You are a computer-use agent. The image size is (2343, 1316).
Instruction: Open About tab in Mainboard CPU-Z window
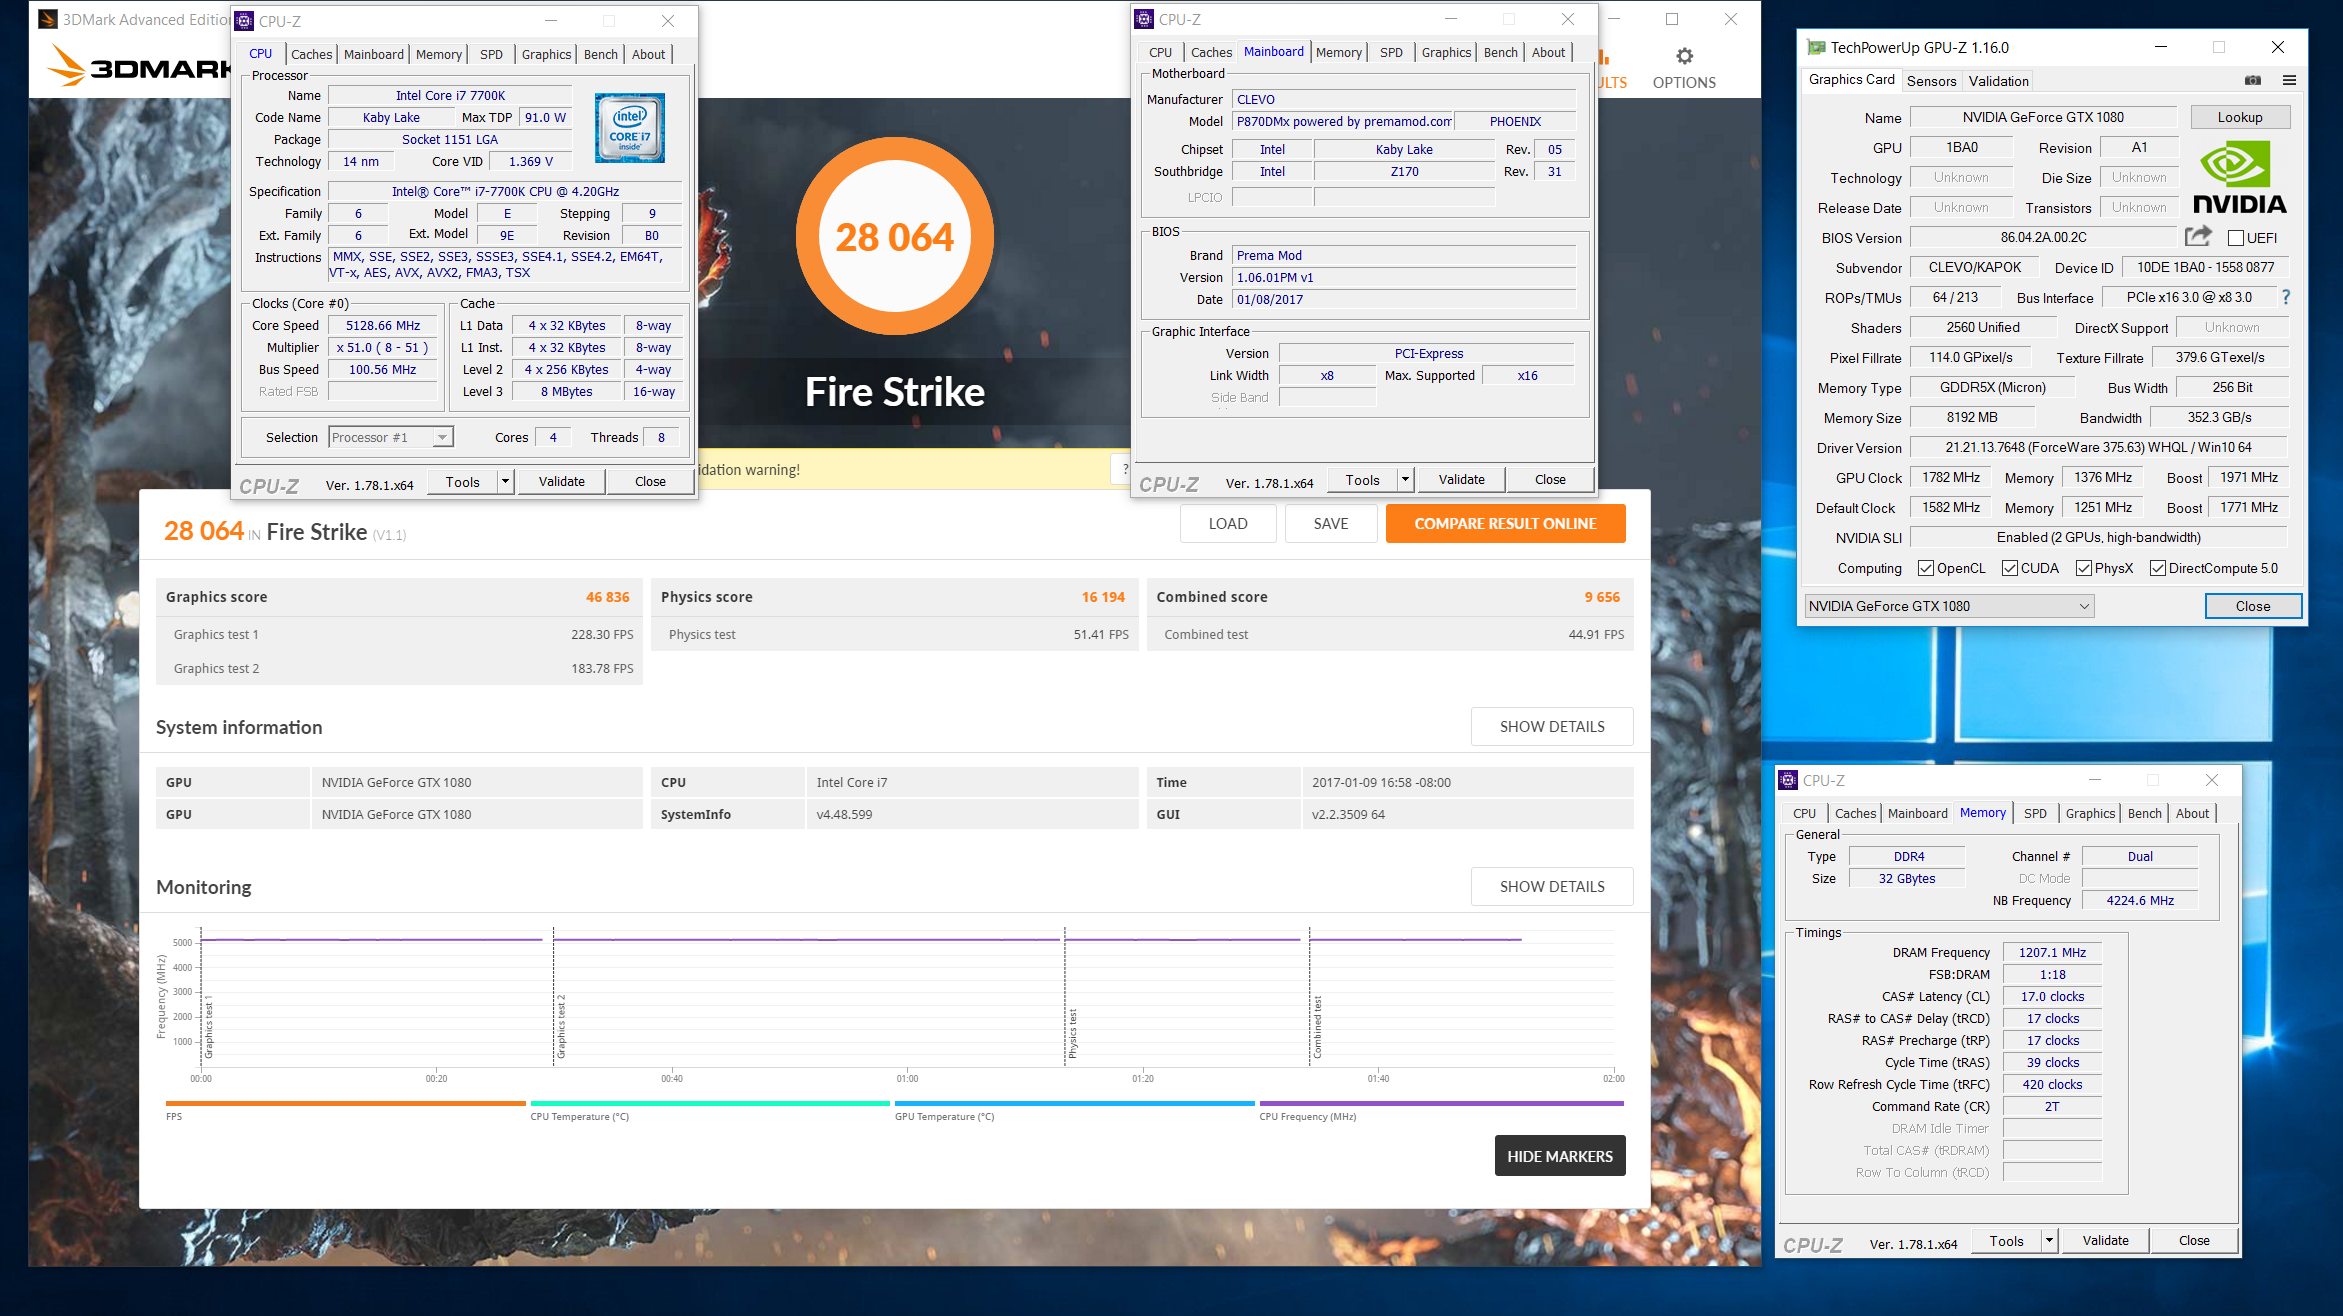tap(1548, 52)
